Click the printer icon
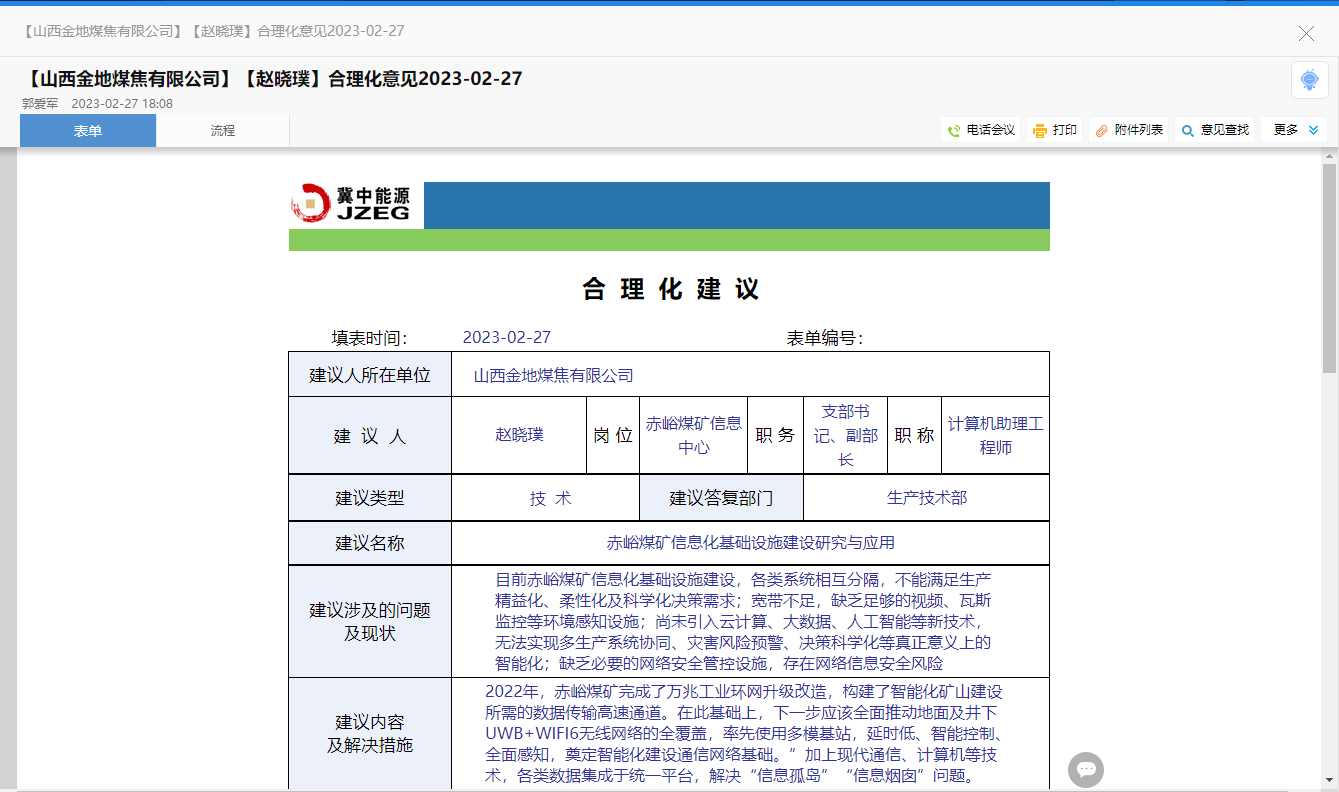This screenshot has width=1339, height=792. 1040,131
